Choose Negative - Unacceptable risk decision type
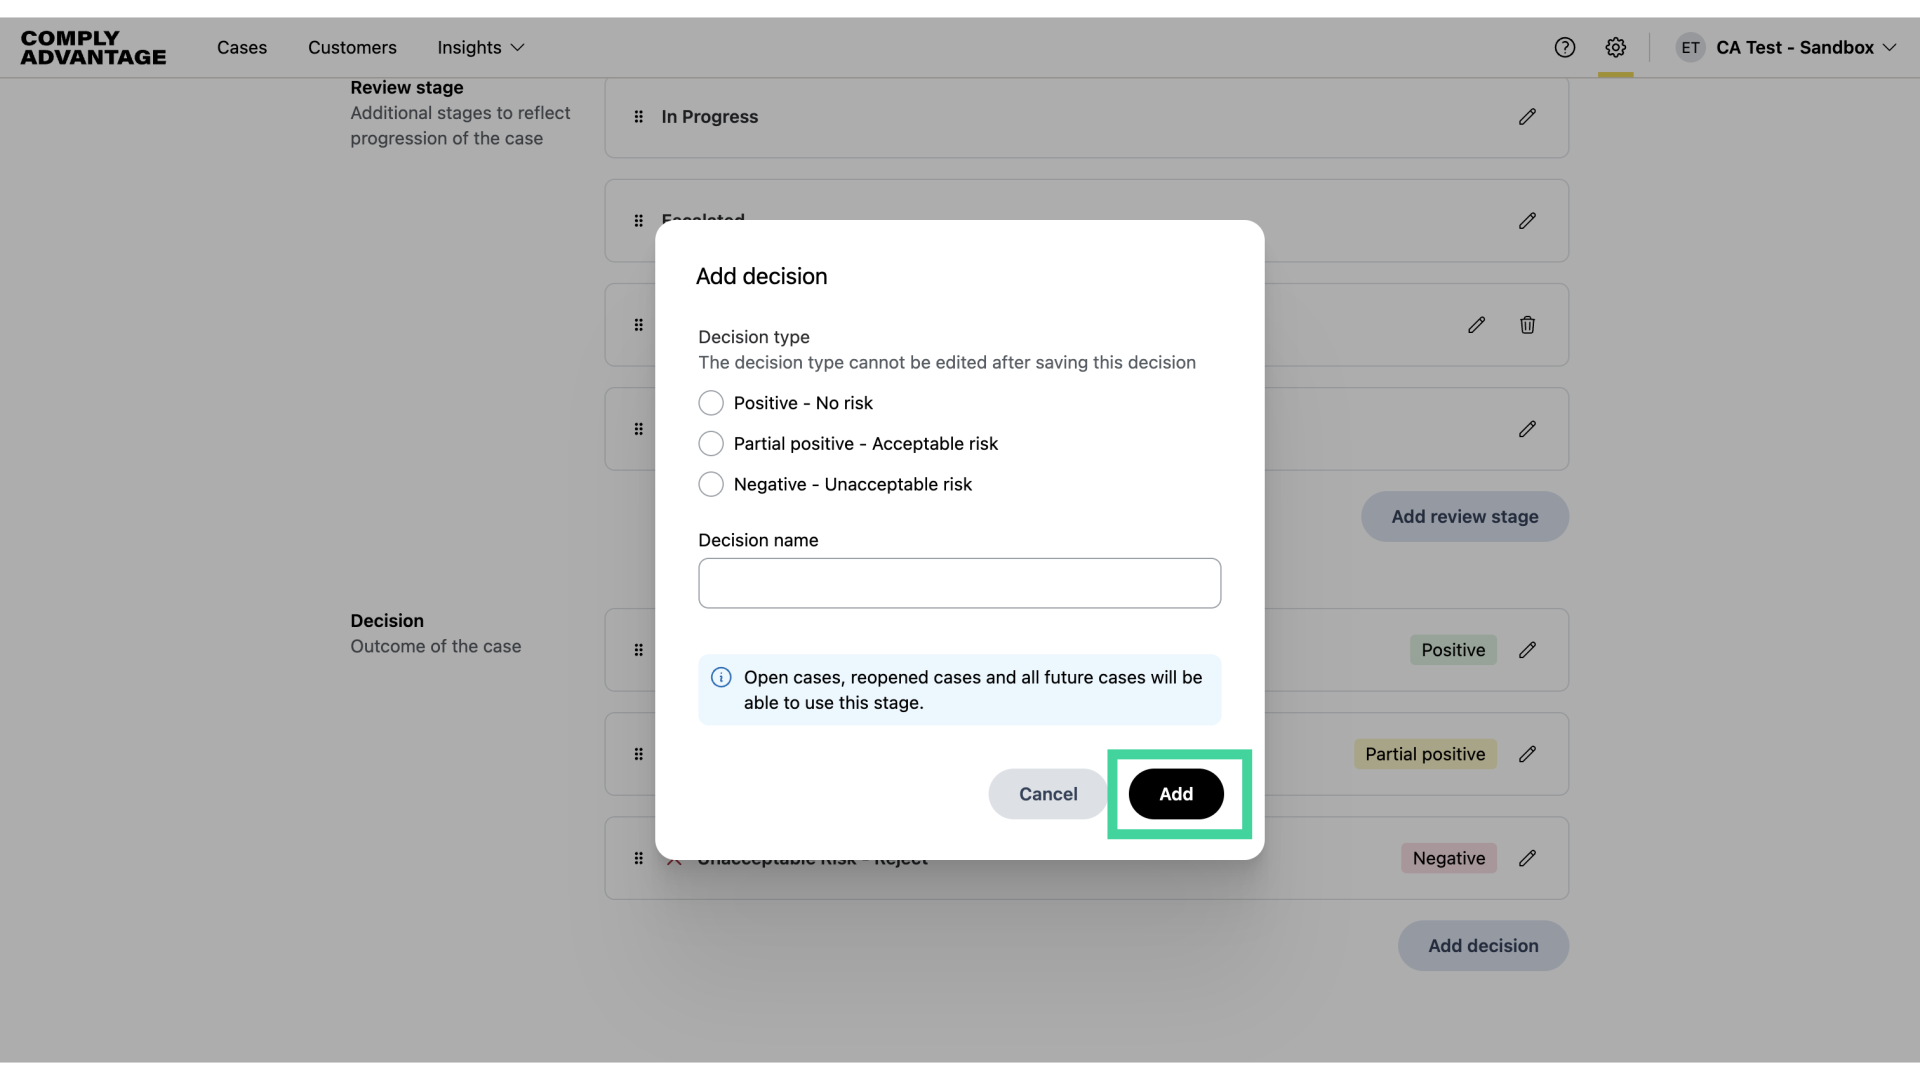Screen dimensions: 1920x1080 pyautogui.click(x=712, y=484)
